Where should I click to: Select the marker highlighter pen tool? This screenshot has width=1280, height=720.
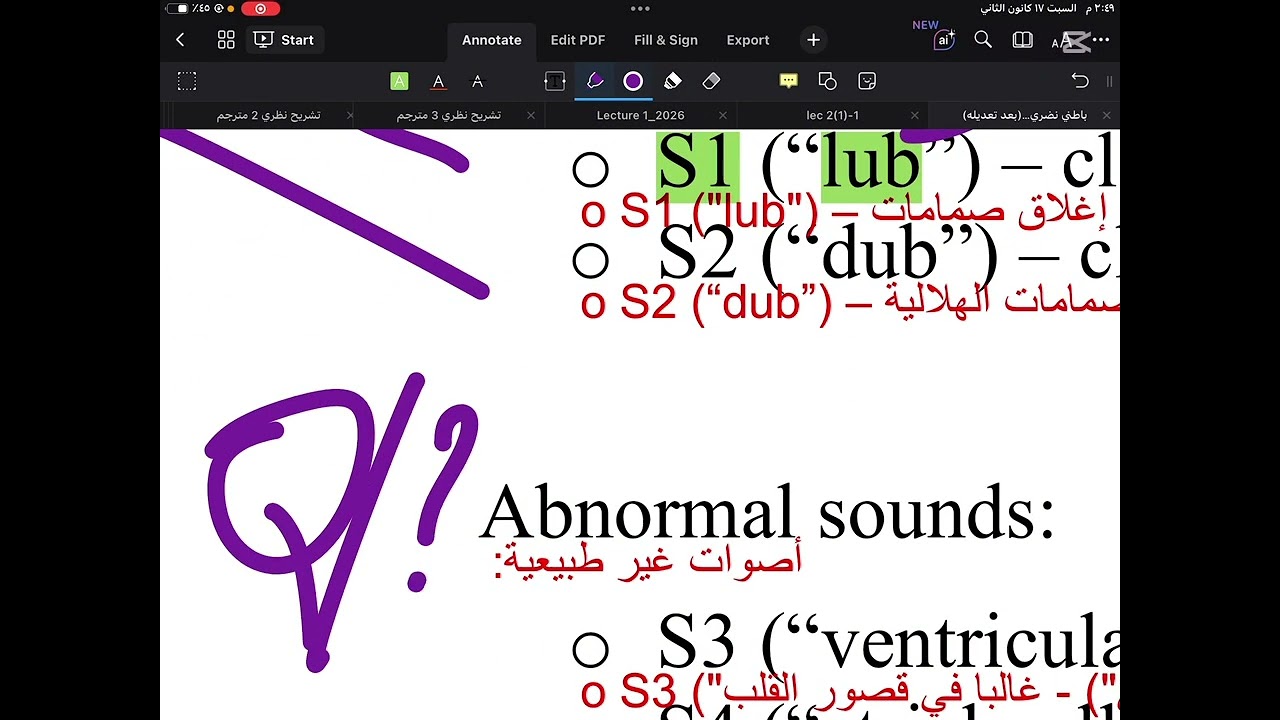[x=672, y=81]
